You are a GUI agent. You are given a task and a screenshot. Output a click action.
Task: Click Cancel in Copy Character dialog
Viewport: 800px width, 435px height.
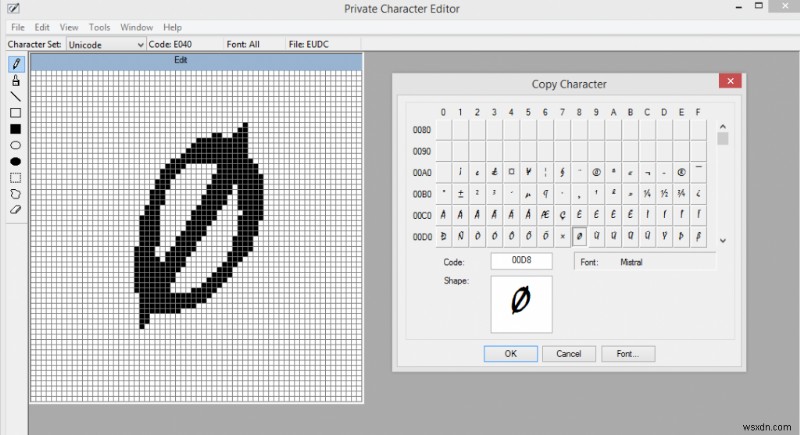(x=569, y=354)
